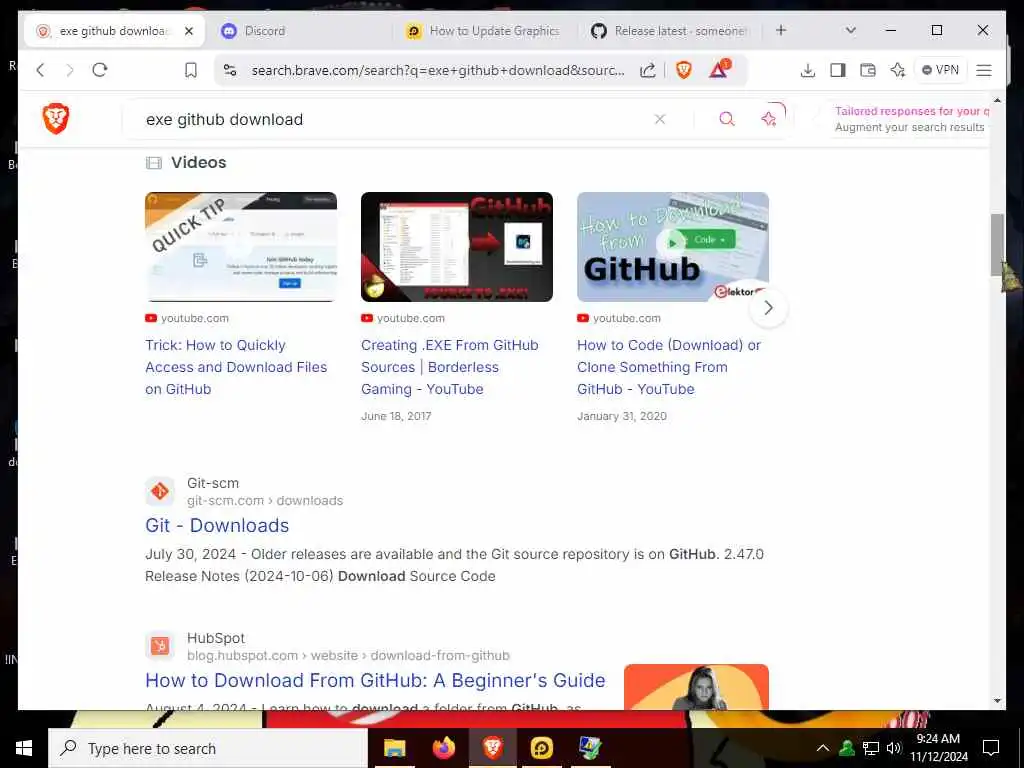Open the VPN button
The height and width of the screenshot is (768, 1024).
coord(940,70)
